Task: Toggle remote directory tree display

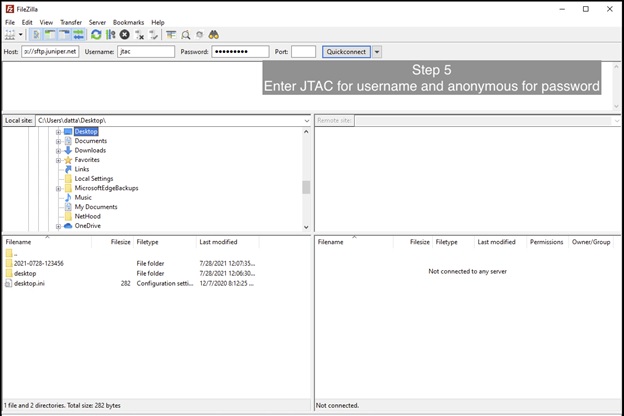Action: (64, 35)
